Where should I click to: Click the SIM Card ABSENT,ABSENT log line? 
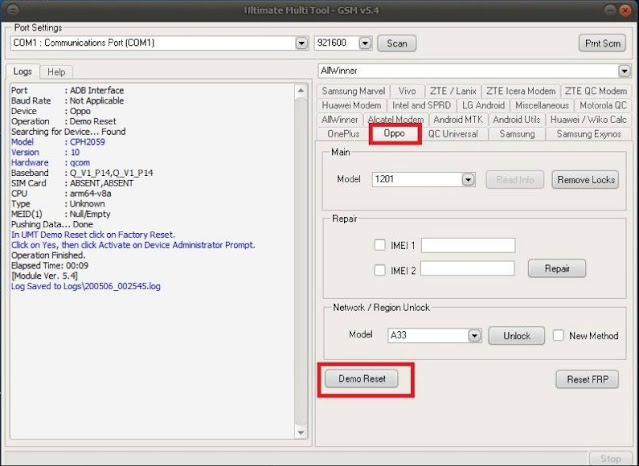pyautogui.click(x=72, y=183)
